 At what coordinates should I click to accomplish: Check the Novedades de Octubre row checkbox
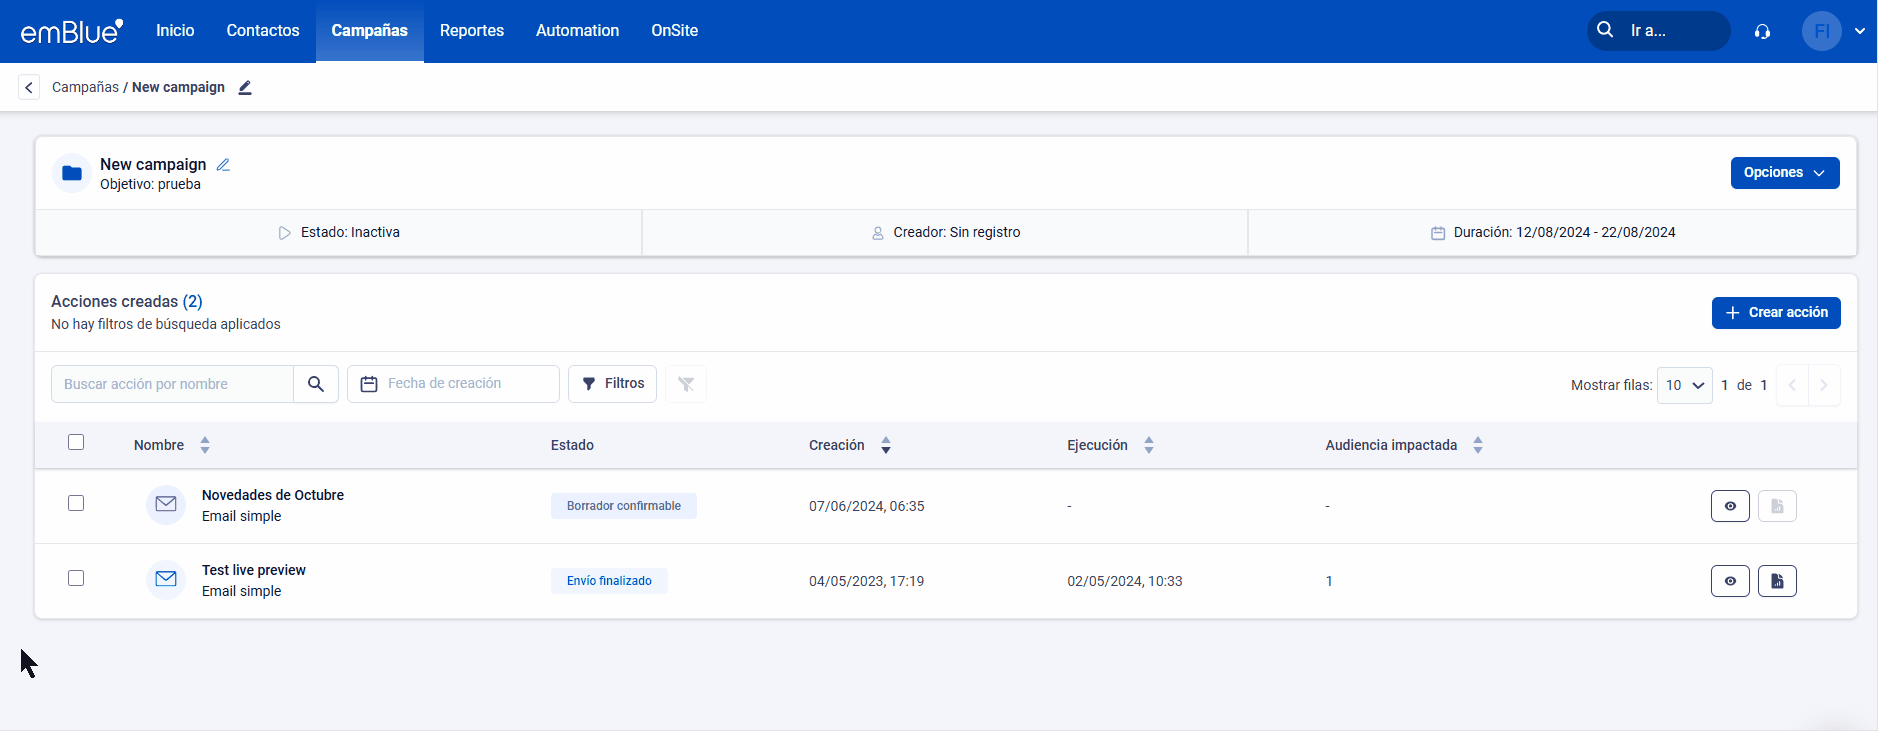coord(76,503)
